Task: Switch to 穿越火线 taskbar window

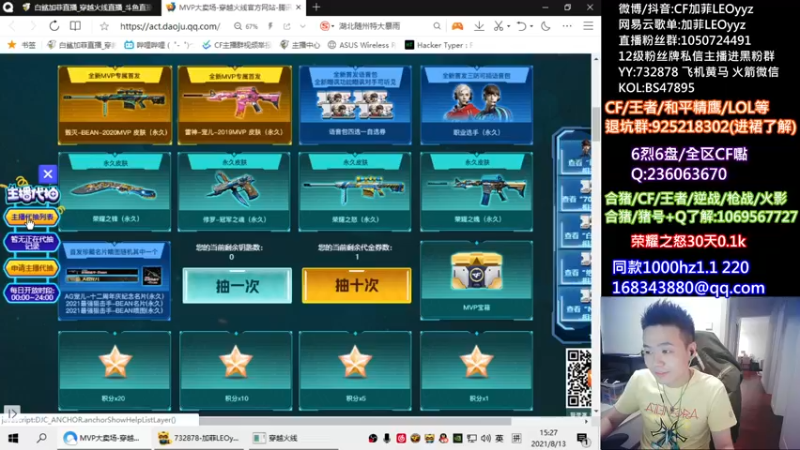Action: [276, 438]
